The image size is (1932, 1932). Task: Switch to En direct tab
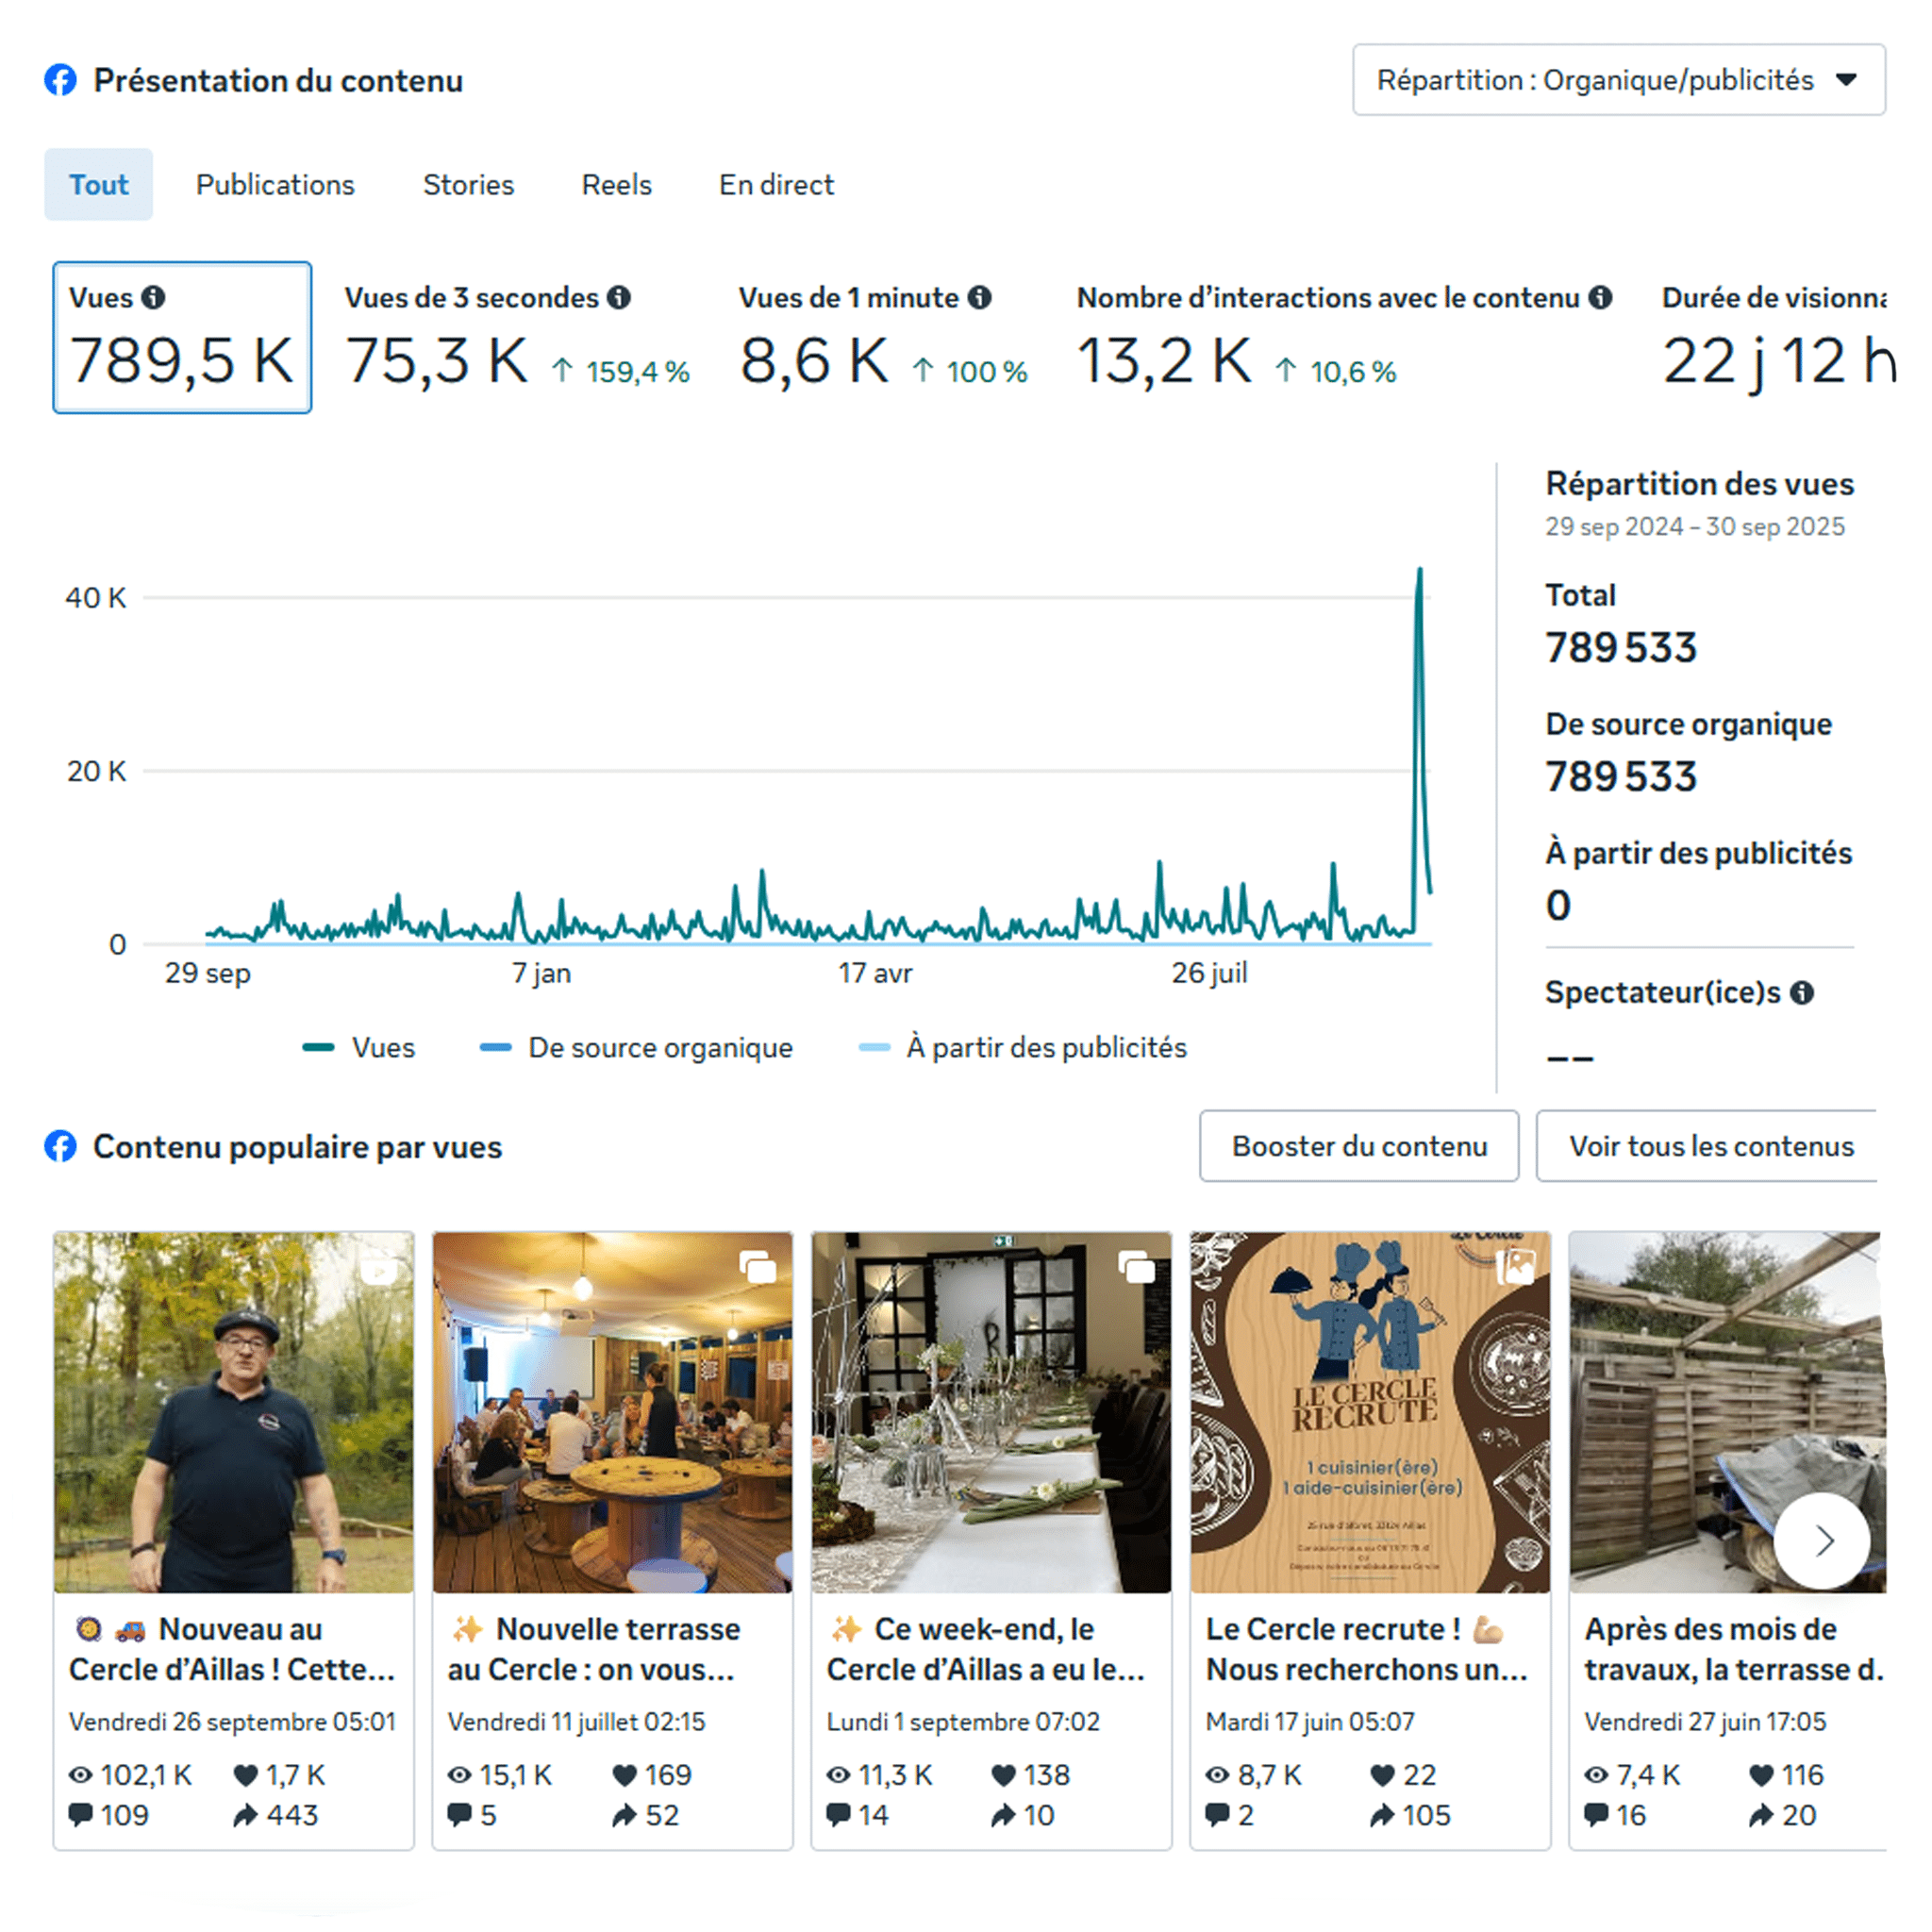776,185
